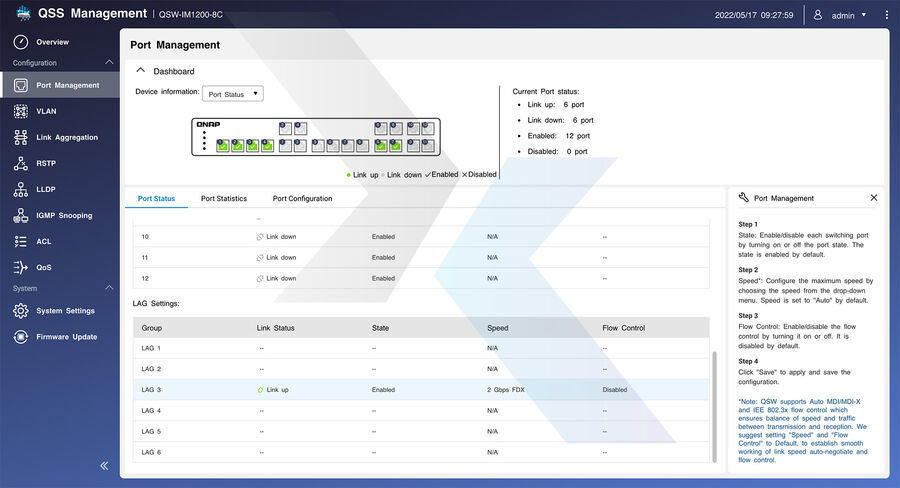Select the LAG 3 table row
This screenshot has width=900, height=488.
click(x=420, y=390)
